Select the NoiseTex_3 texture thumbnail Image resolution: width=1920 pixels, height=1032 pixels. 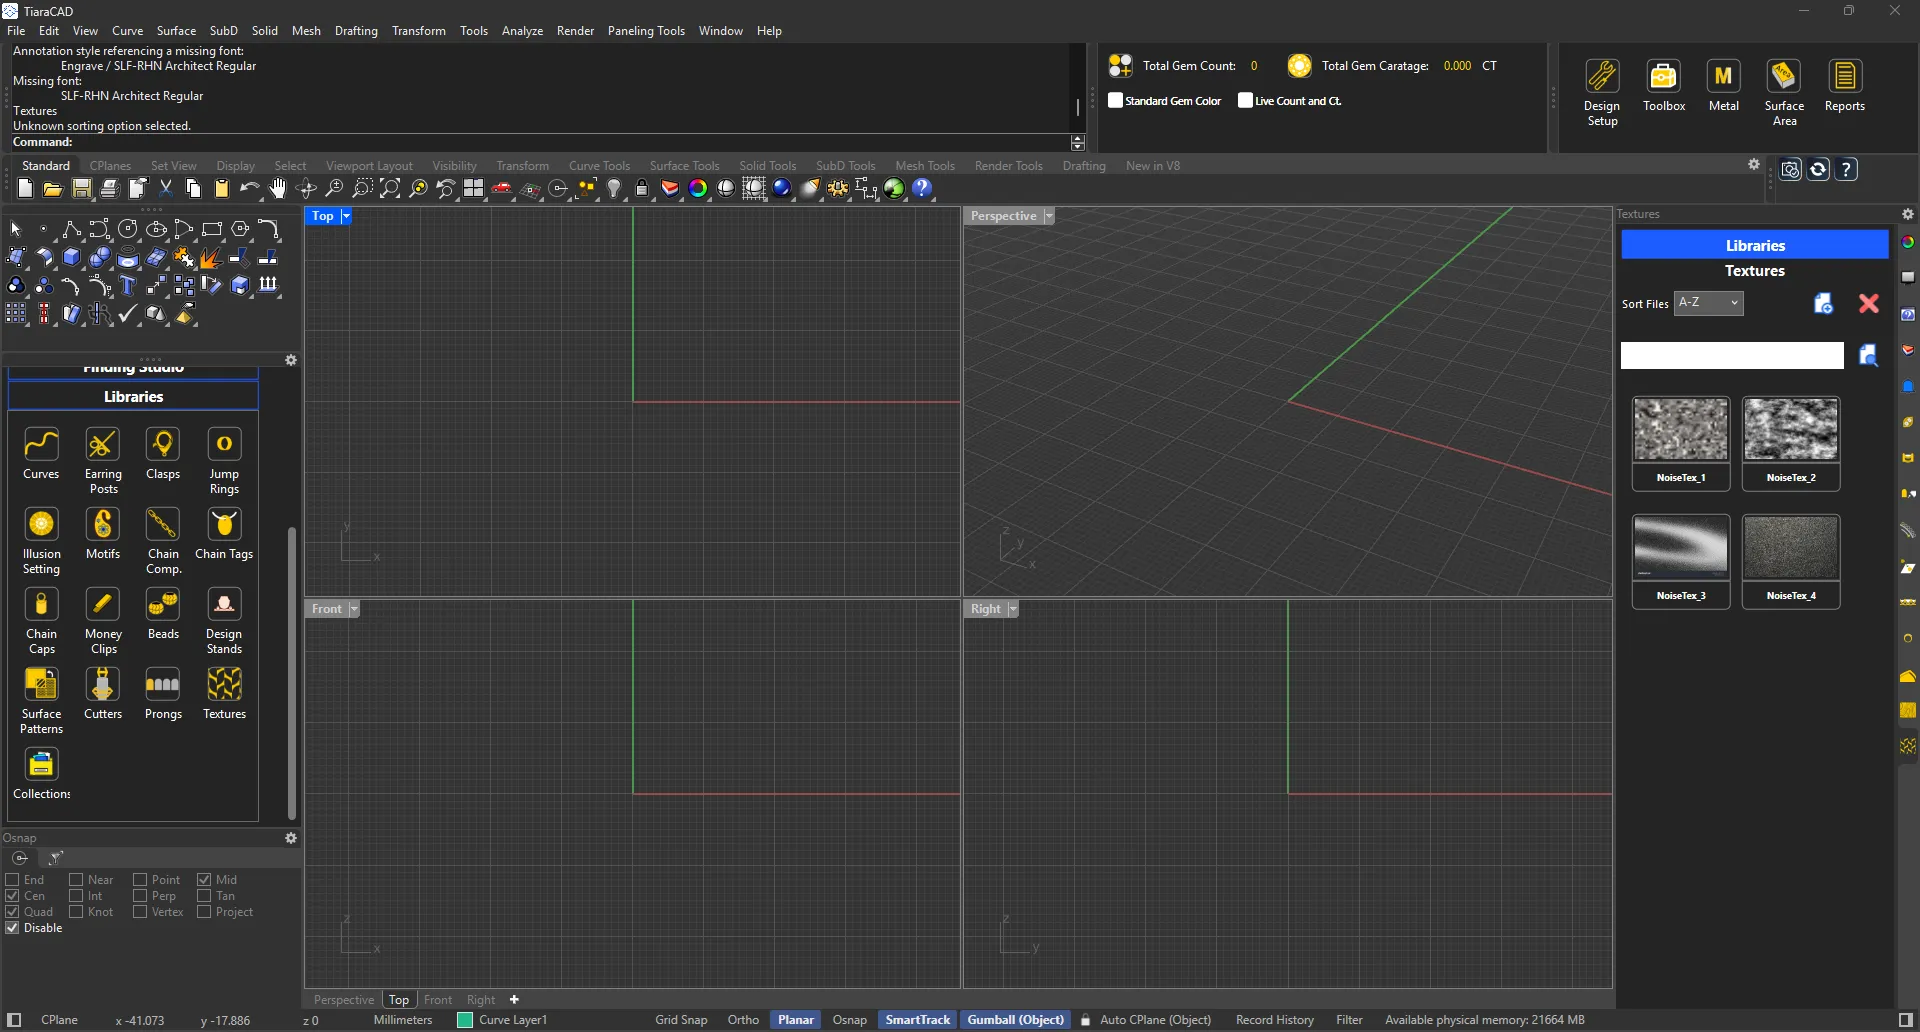coord(1680,548)
